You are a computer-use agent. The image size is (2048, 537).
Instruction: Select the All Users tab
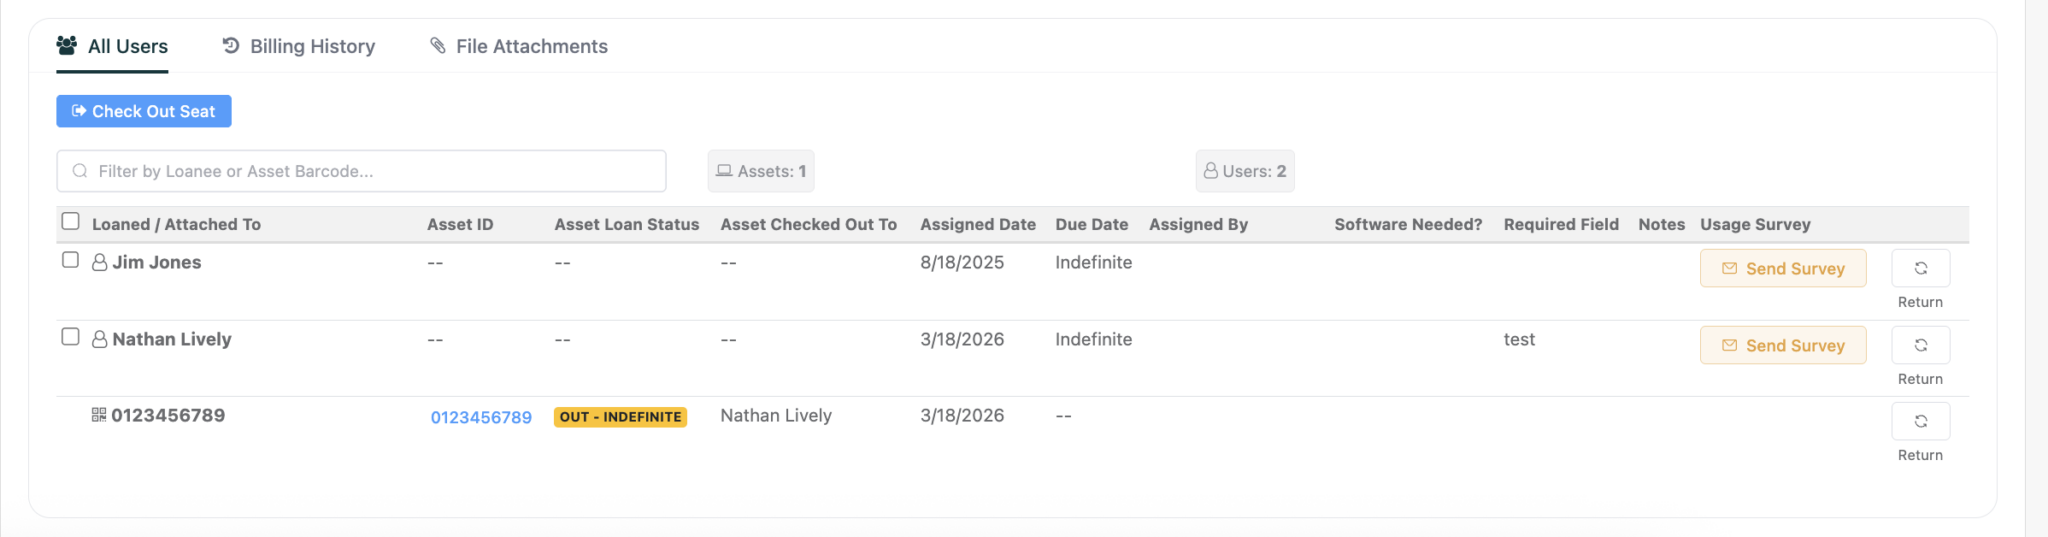click(x=112, y=46)
